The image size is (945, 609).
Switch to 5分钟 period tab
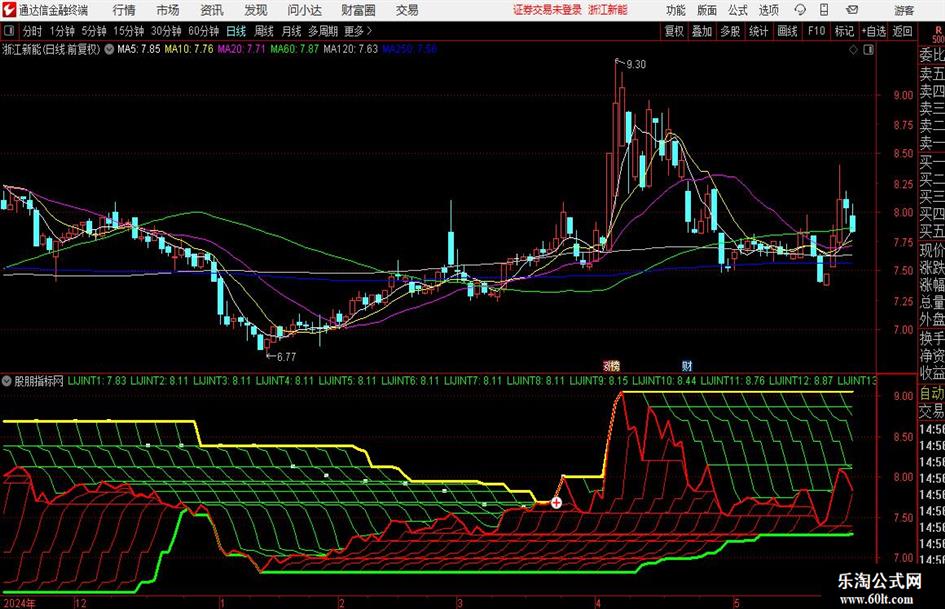pos(94,31)
